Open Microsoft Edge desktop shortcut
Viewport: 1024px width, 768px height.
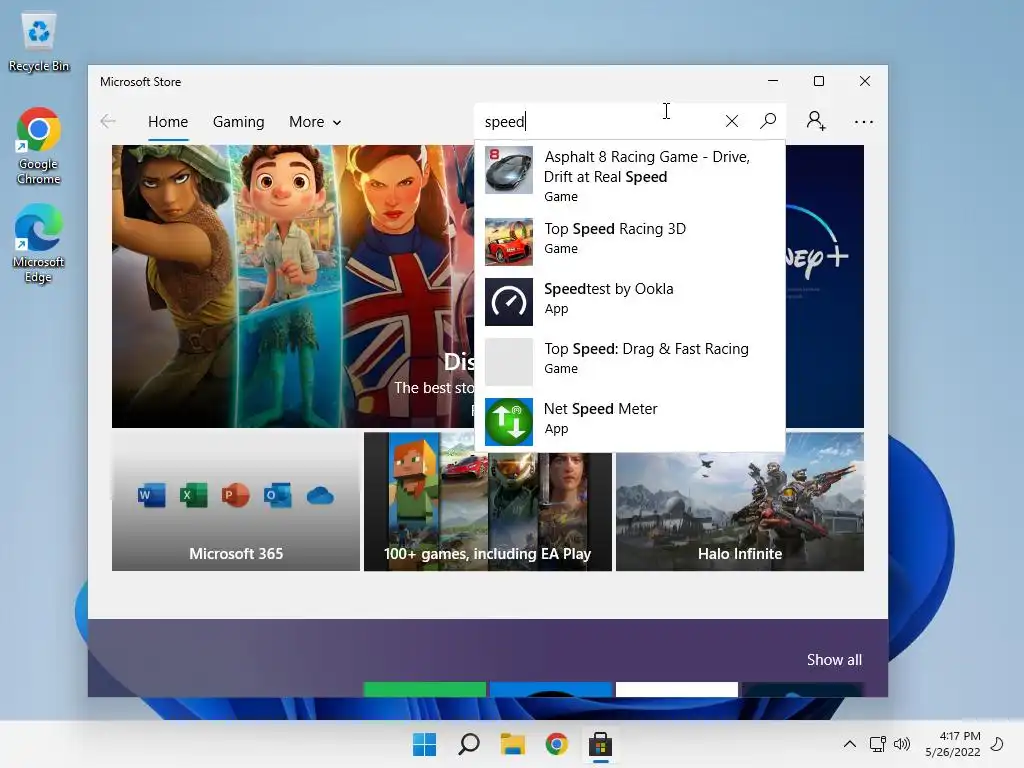[x=39, y=244]
